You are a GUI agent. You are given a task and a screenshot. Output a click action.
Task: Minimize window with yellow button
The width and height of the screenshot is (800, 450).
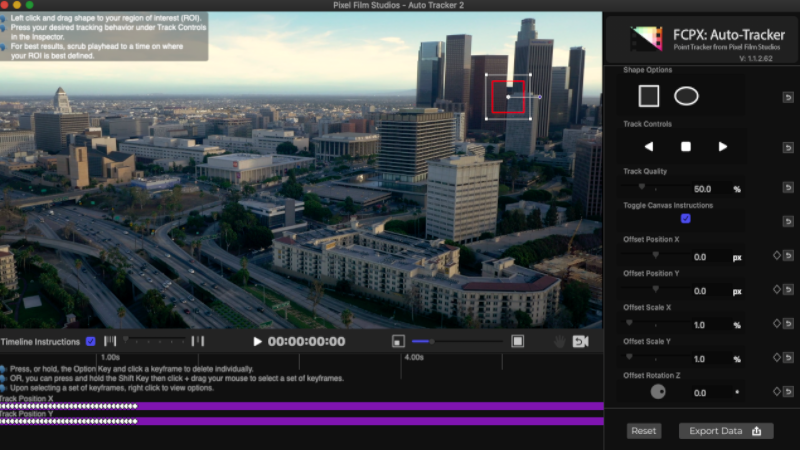(17, 5)
